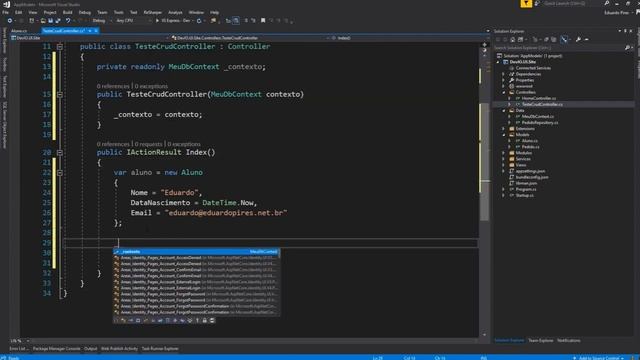Viewport: 640px width, 360px height.
Task: Click the Solution Explorer Properties wrench icon
Action: (x=578, y=40)
